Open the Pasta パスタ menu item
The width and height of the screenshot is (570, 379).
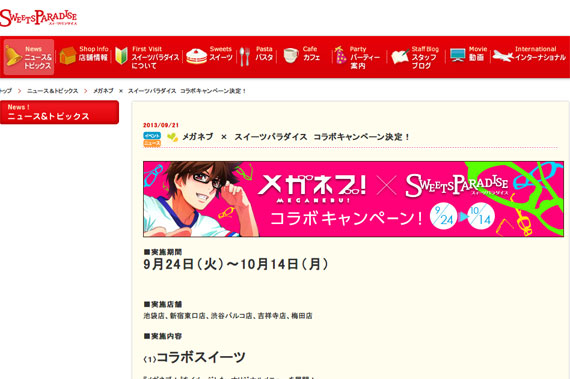(x=256, y=56)
